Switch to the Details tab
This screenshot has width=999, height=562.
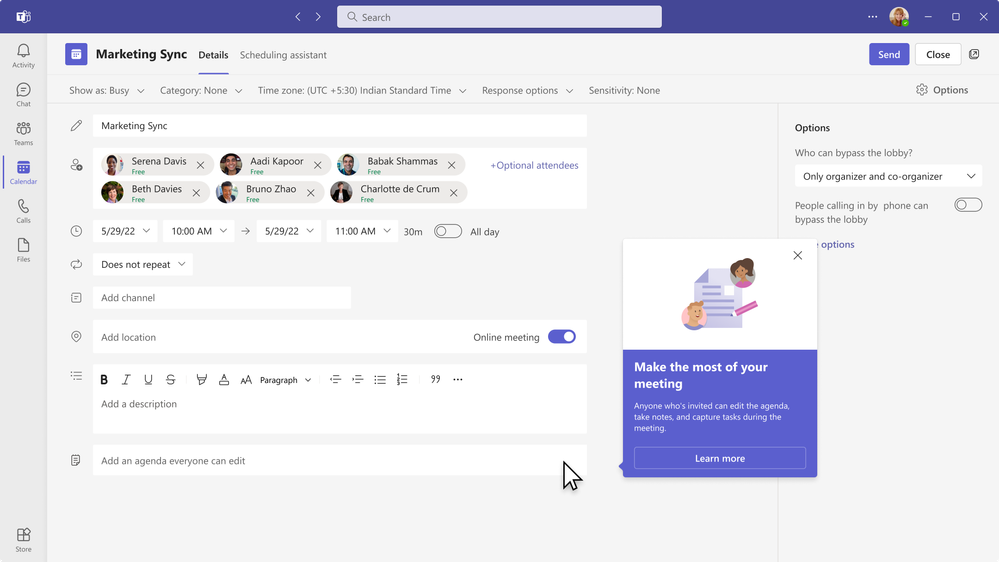pyautogui.click(x=213, y=55)
